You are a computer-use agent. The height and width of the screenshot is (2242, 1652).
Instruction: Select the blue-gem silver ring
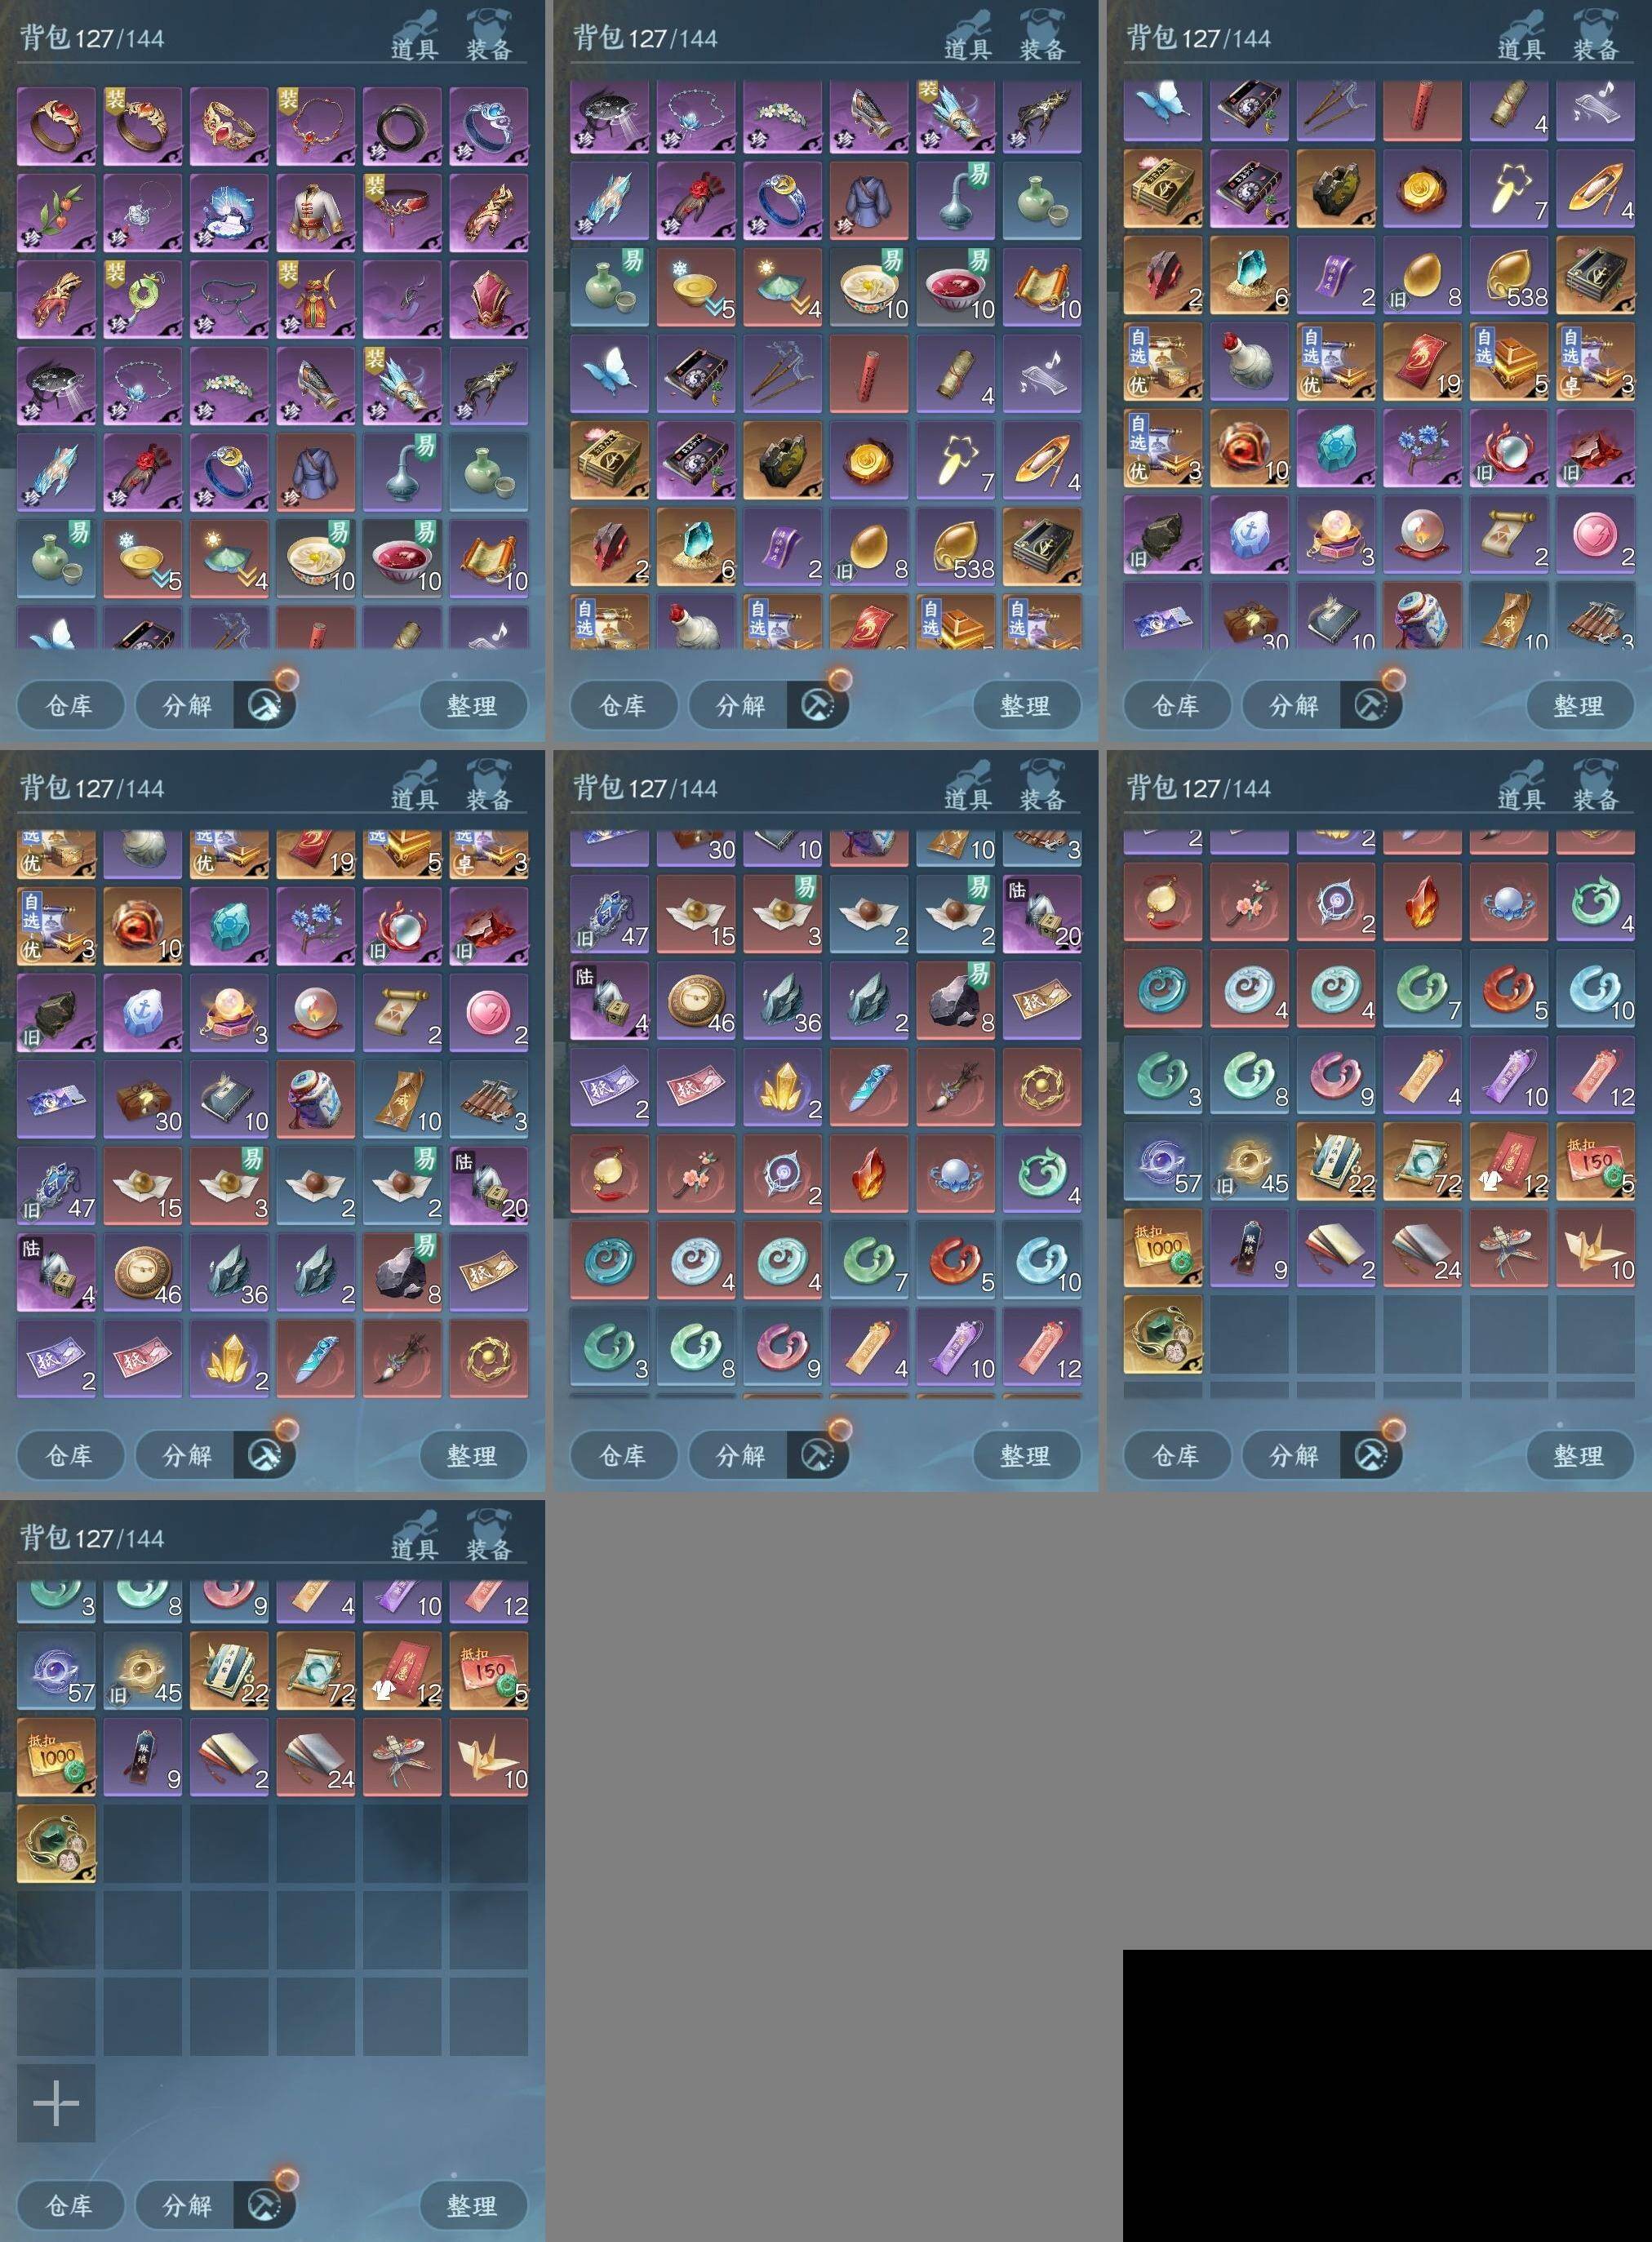489,126
